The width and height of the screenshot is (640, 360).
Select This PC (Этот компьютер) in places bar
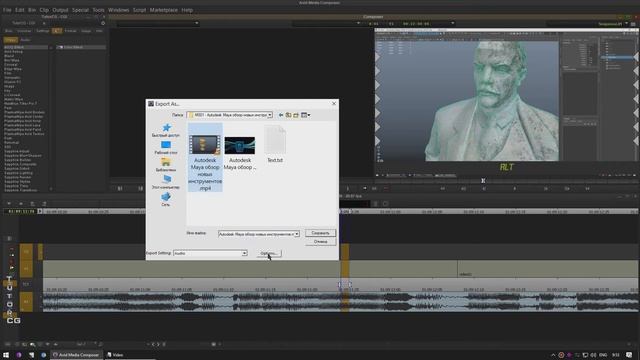coord(166,182)
